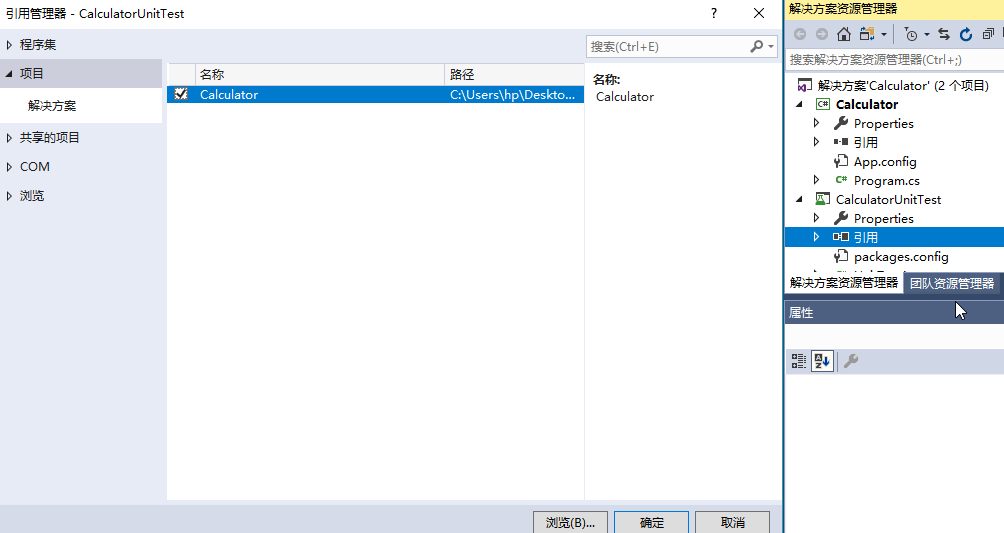Screen dimensions: 1004x533
Task: Click the references icon under Calculator project
Action: [x=841, y=142]
